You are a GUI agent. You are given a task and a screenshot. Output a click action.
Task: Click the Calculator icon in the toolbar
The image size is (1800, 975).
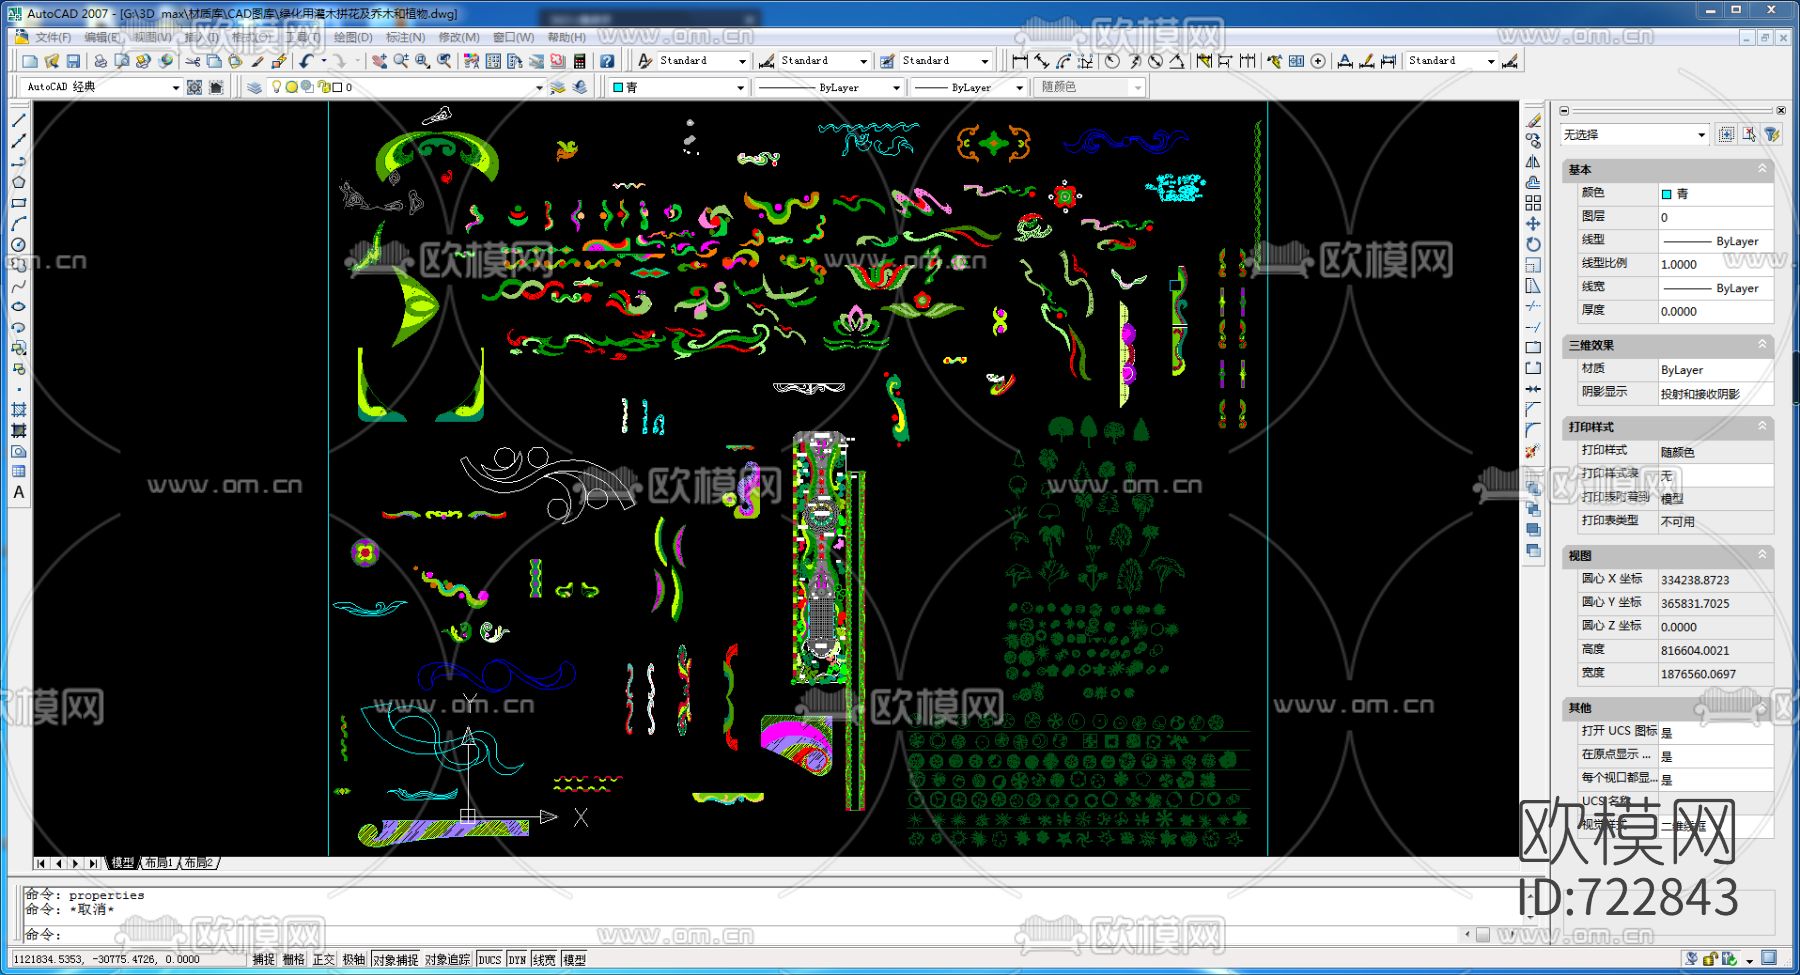click(x=579, y=61)
